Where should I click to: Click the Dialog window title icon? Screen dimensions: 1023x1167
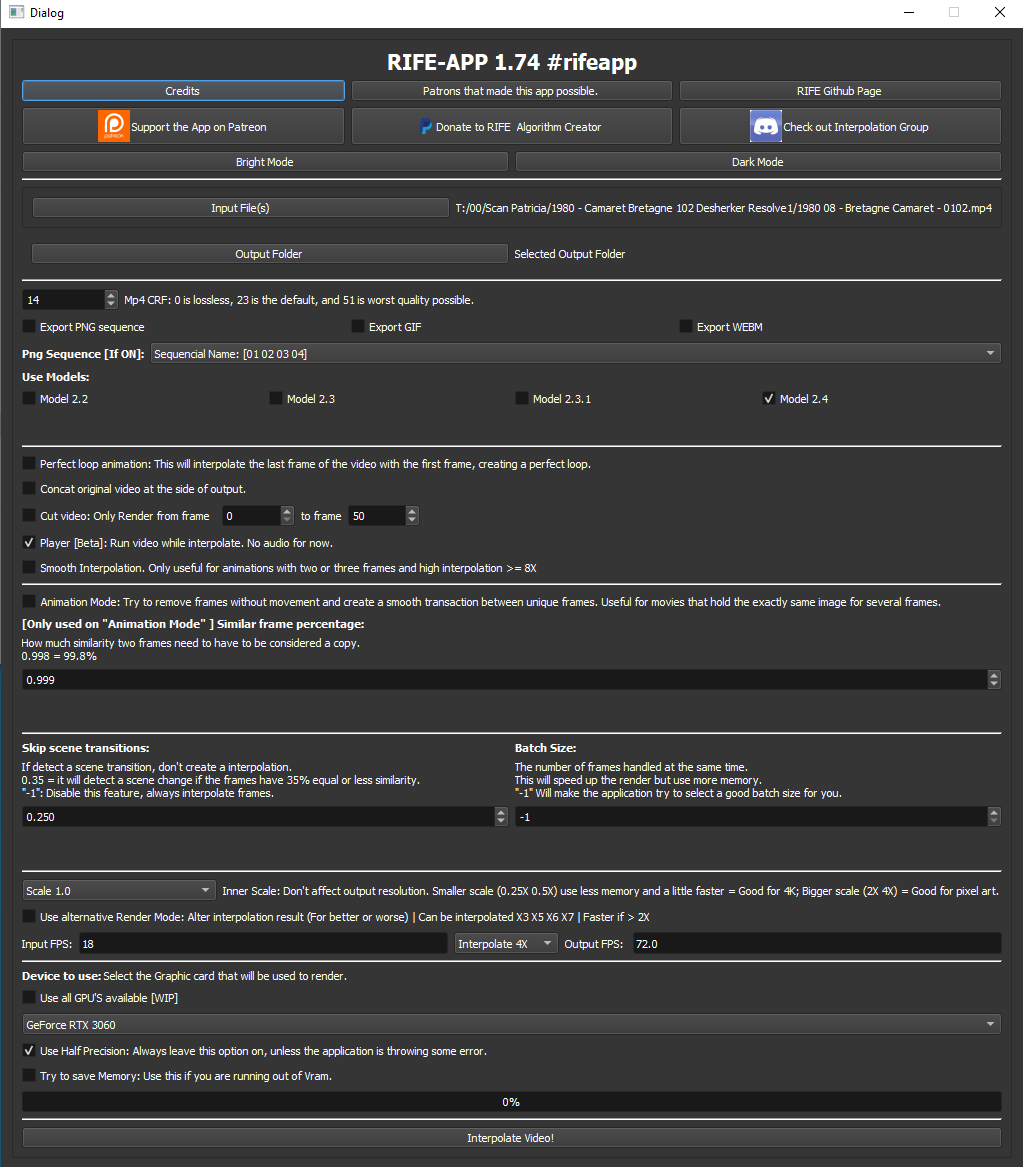(15, 13)
